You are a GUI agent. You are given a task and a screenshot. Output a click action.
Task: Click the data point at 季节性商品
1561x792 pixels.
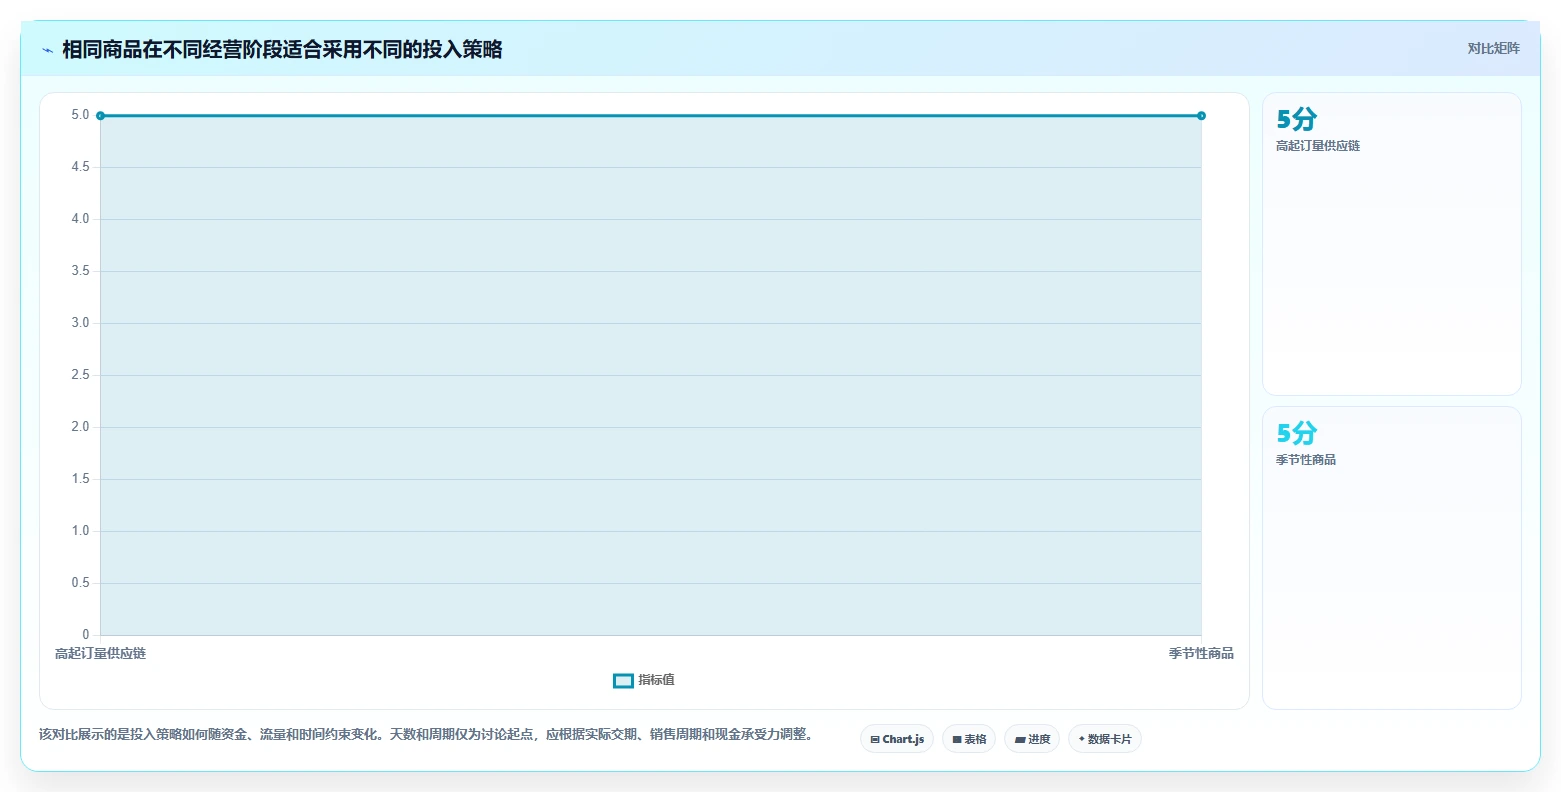pyautogui.click(x=1201, y=116)
